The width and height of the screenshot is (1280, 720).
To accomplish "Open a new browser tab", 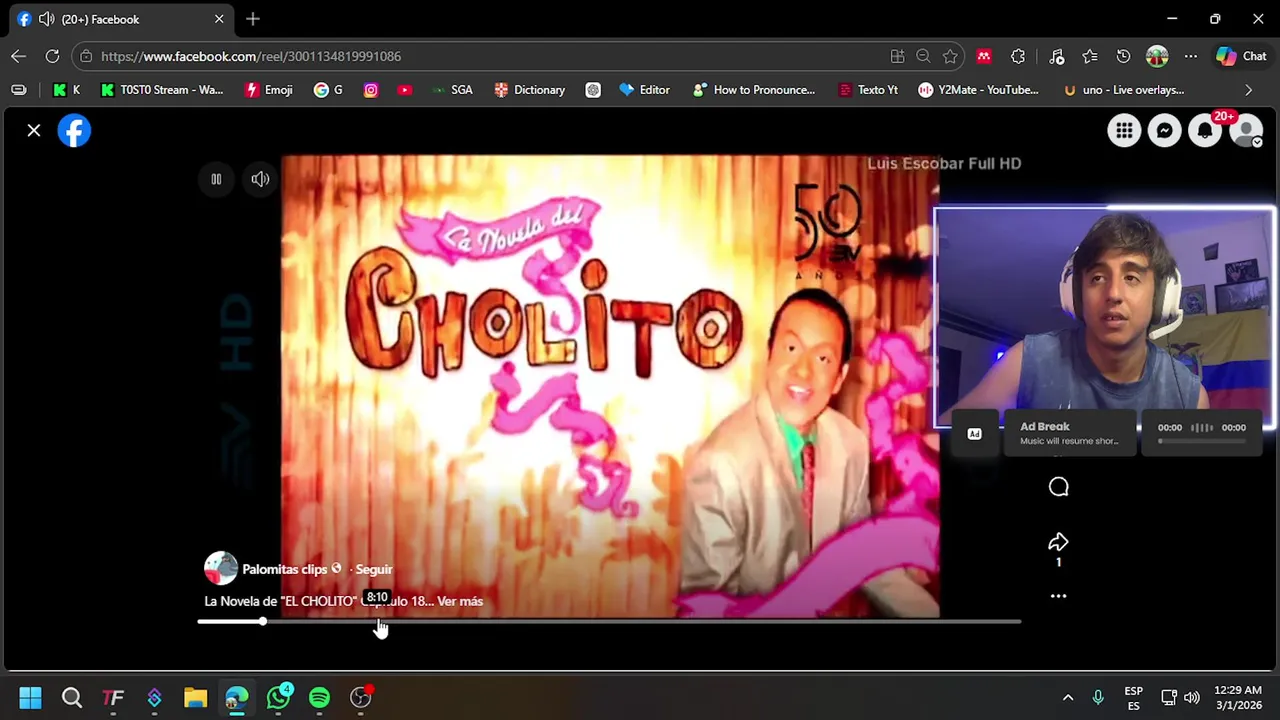I will pyautogui.click(x=253, y=19).
